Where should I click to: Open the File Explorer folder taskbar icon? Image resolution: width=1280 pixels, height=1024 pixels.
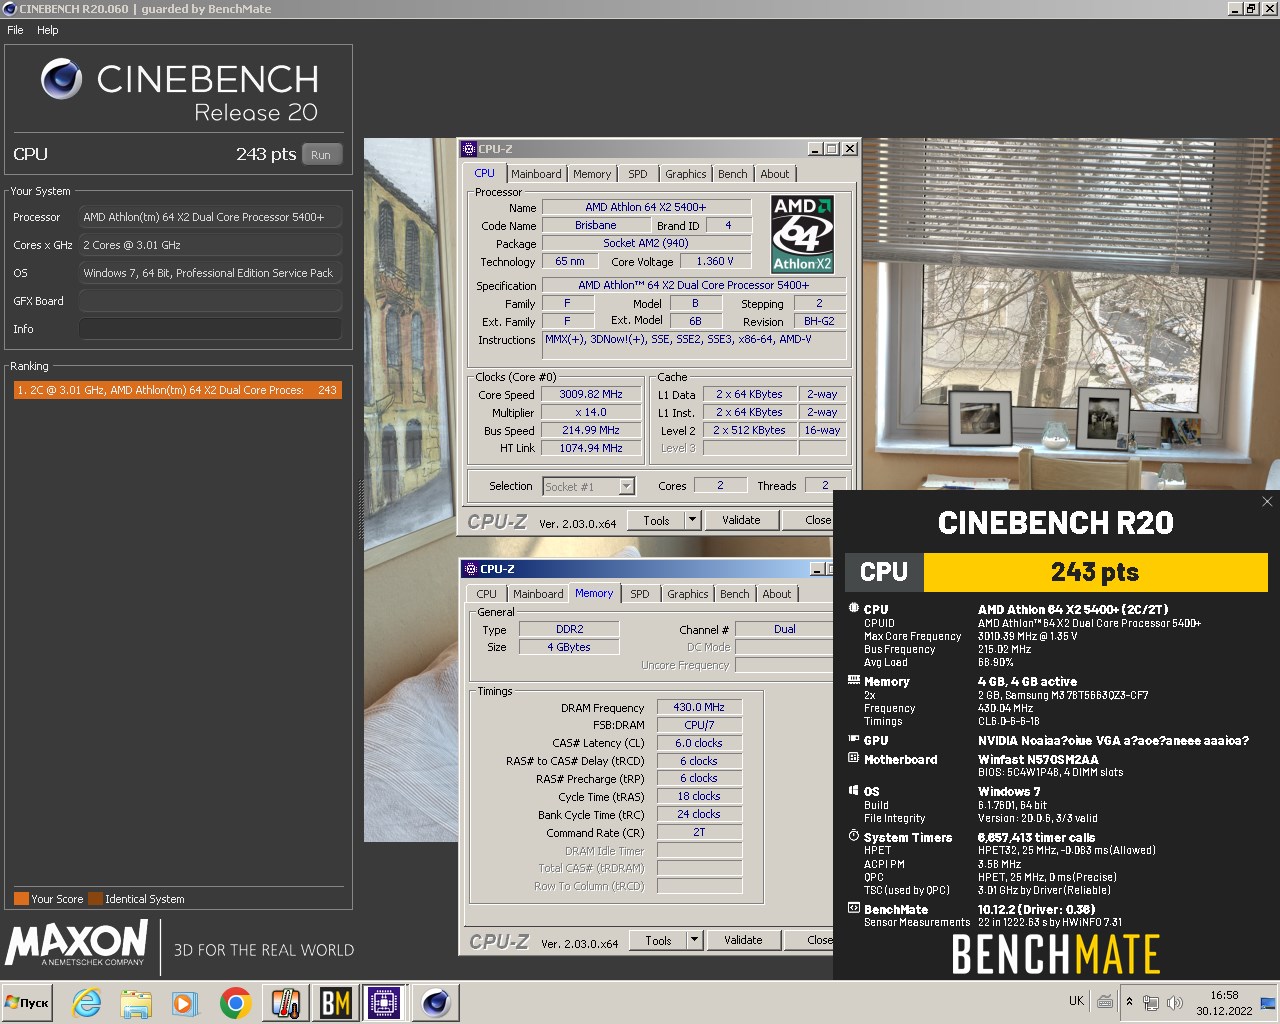[136, 1003]
